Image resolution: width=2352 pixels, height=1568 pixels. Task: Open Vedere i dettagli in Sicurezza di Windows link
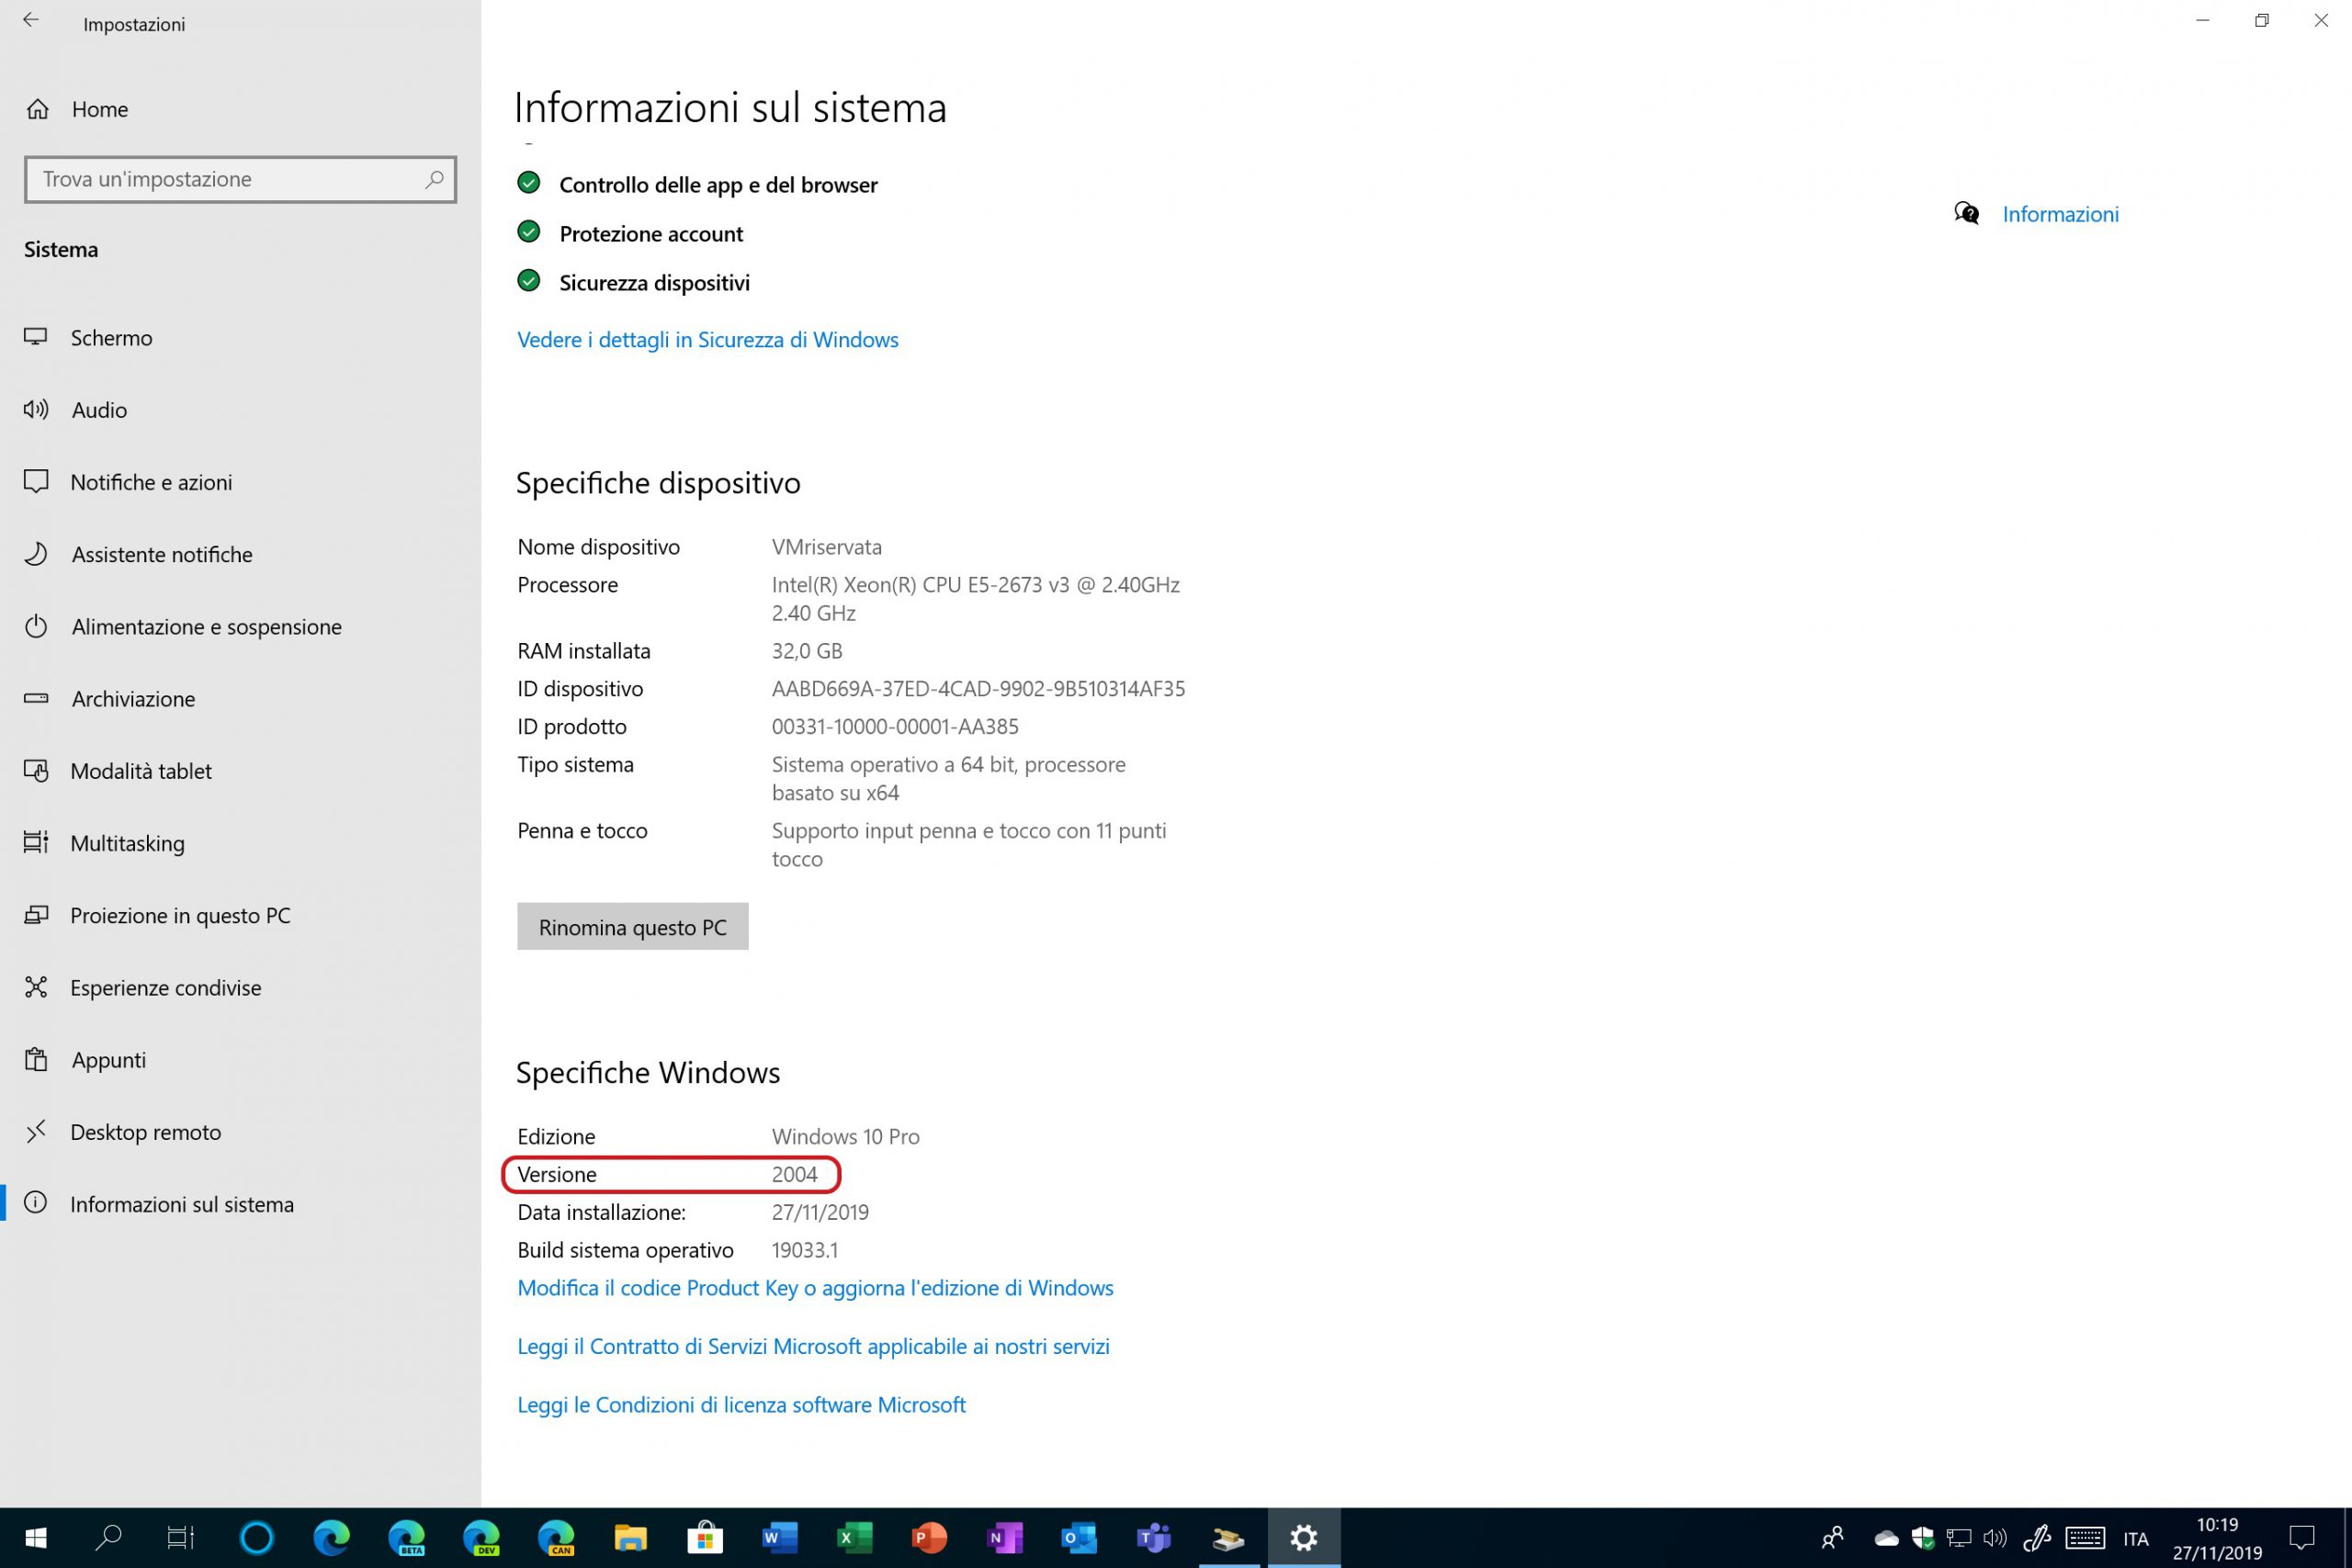pos(707,338)
